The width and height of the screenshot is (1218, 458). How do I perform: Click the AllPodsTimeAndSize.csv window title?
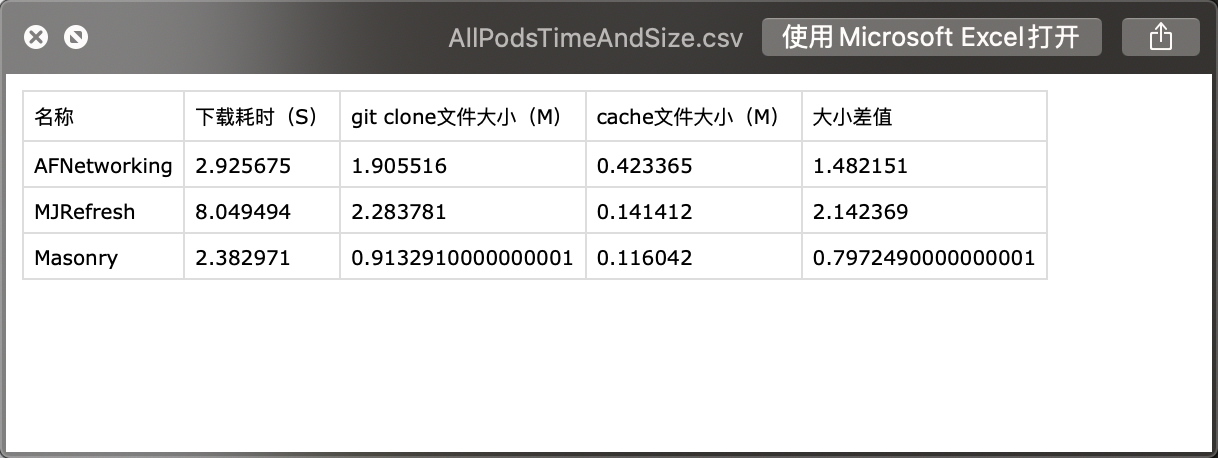[596, 38]
